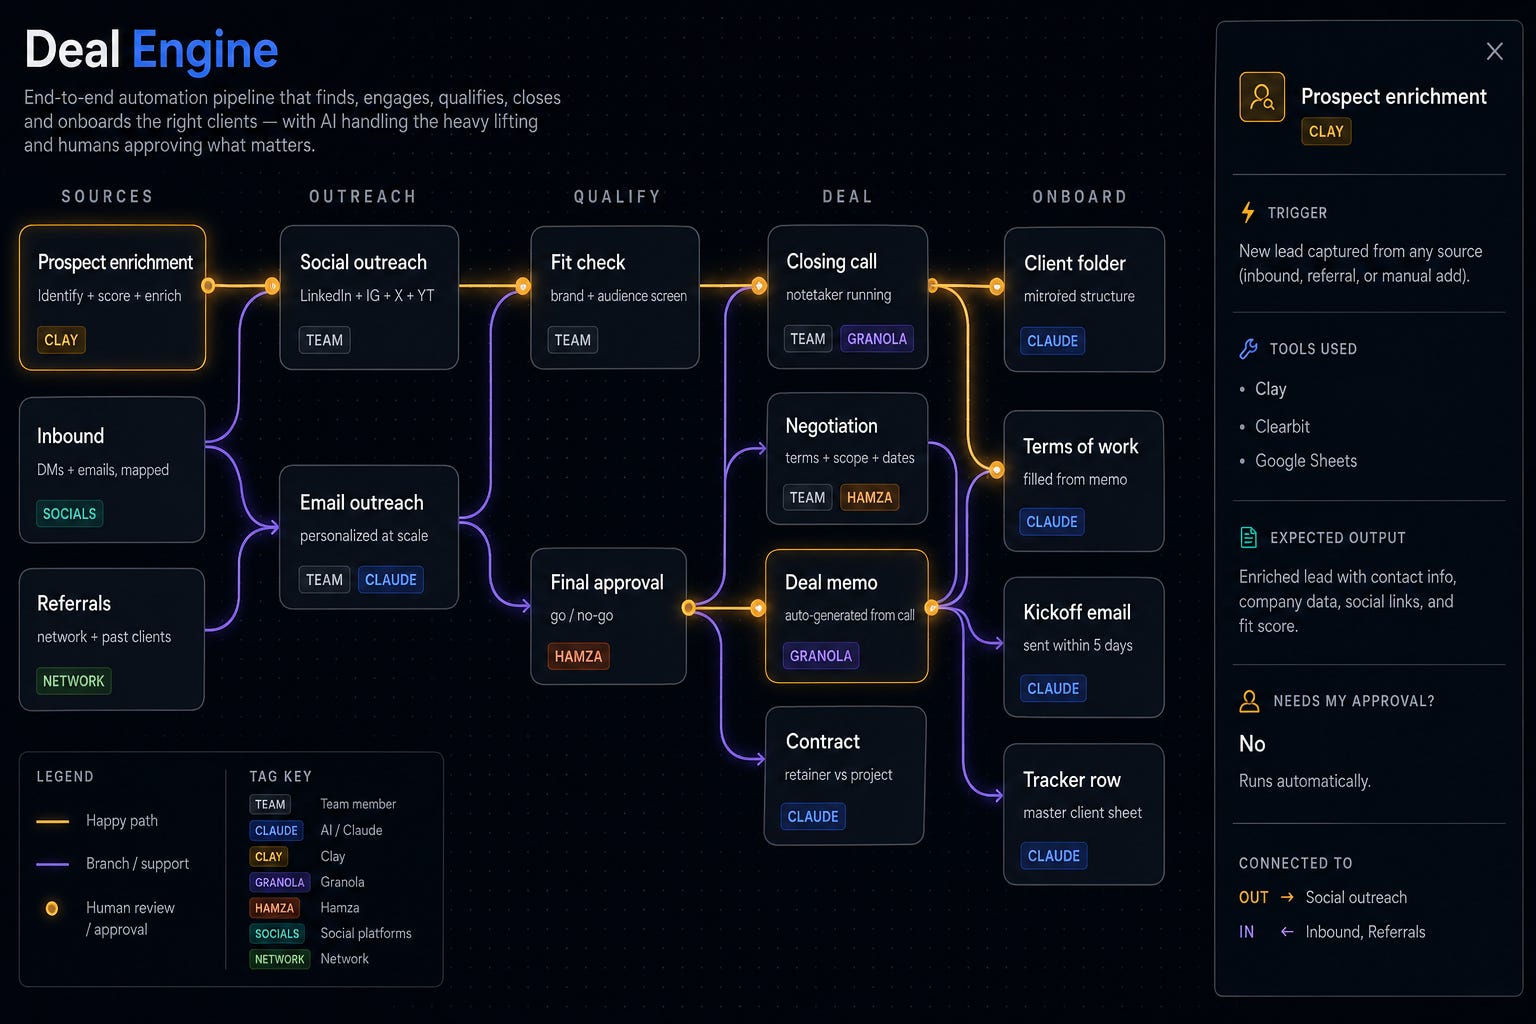The image size is (1536, 1024).
Task: Open the Social outreach node
Action: point(369,298)
